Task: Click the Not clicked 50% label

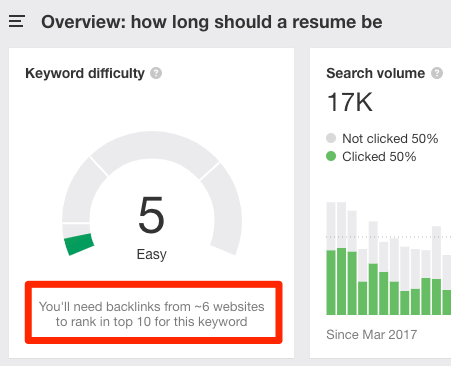Action: pyautogui.click(x=390, y=138)
